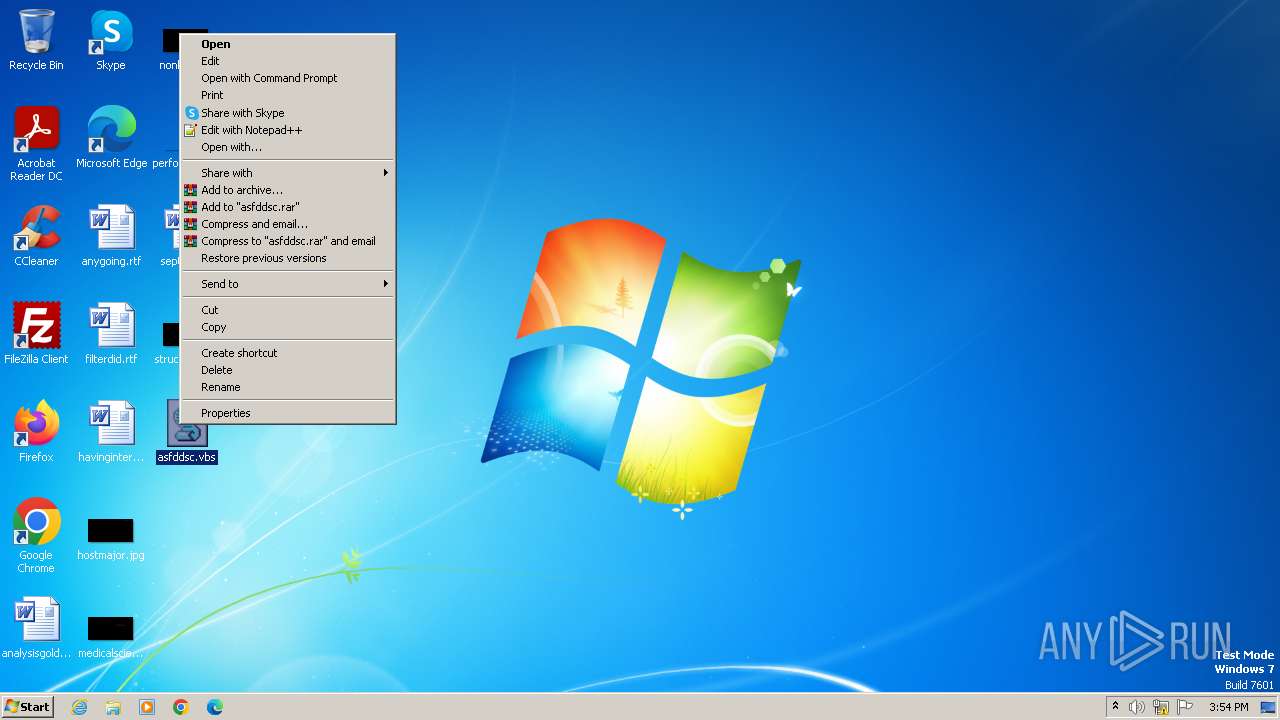Expand the Send to submenu
The width and height of the screenshot is (1280, 720).
pyautogui.click(x=288, y=284)
